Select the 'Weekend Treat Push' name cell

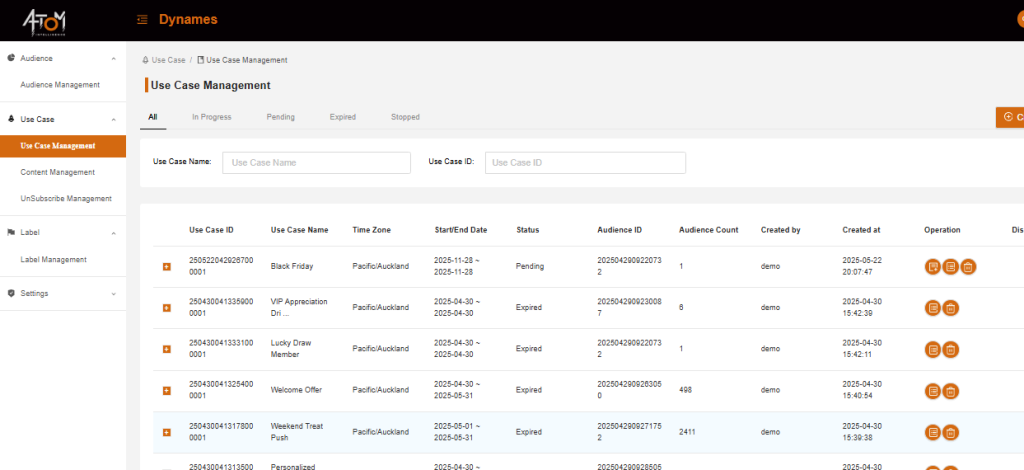click(296, 431)
